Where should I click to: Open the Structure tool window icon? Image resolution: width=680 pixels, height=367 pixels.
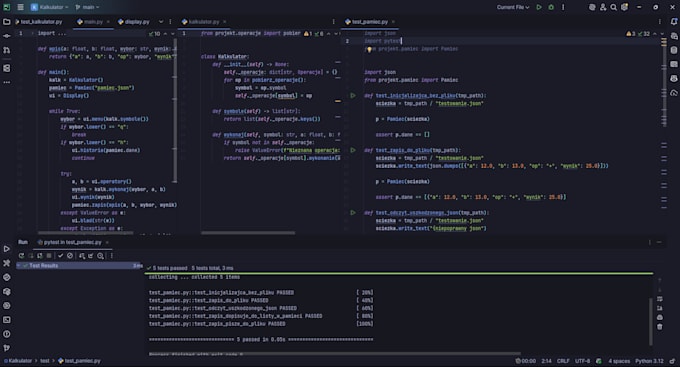7,68
